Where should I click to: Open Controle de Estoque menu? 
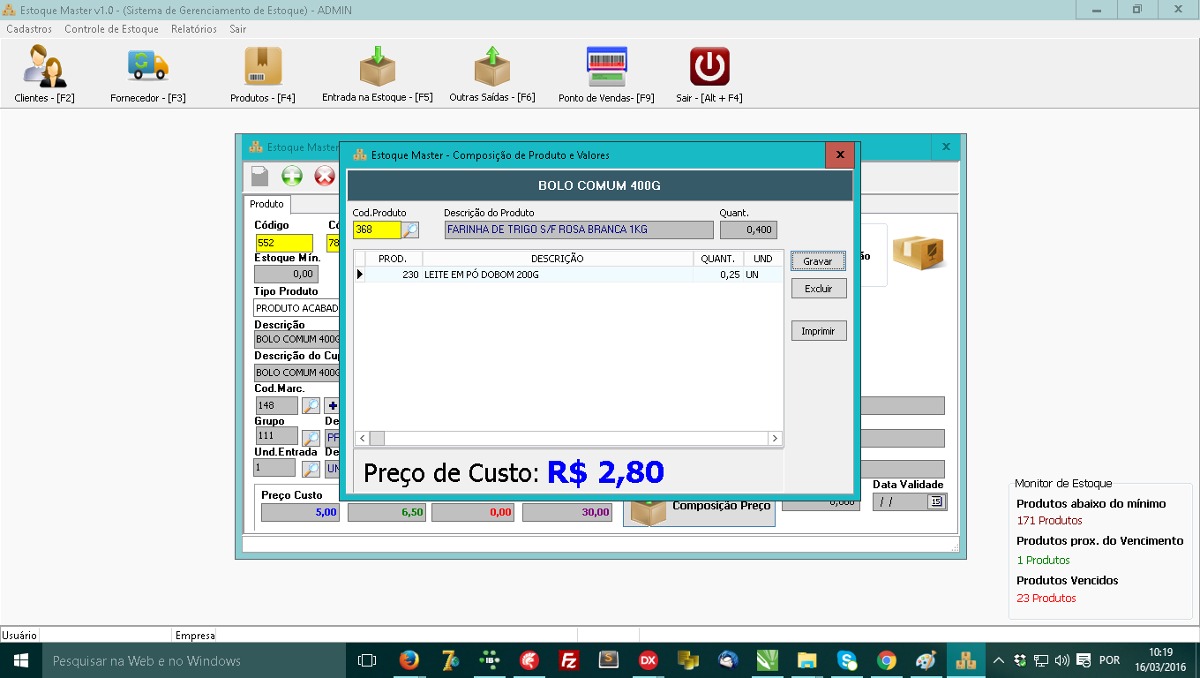(x=112, y=29)
